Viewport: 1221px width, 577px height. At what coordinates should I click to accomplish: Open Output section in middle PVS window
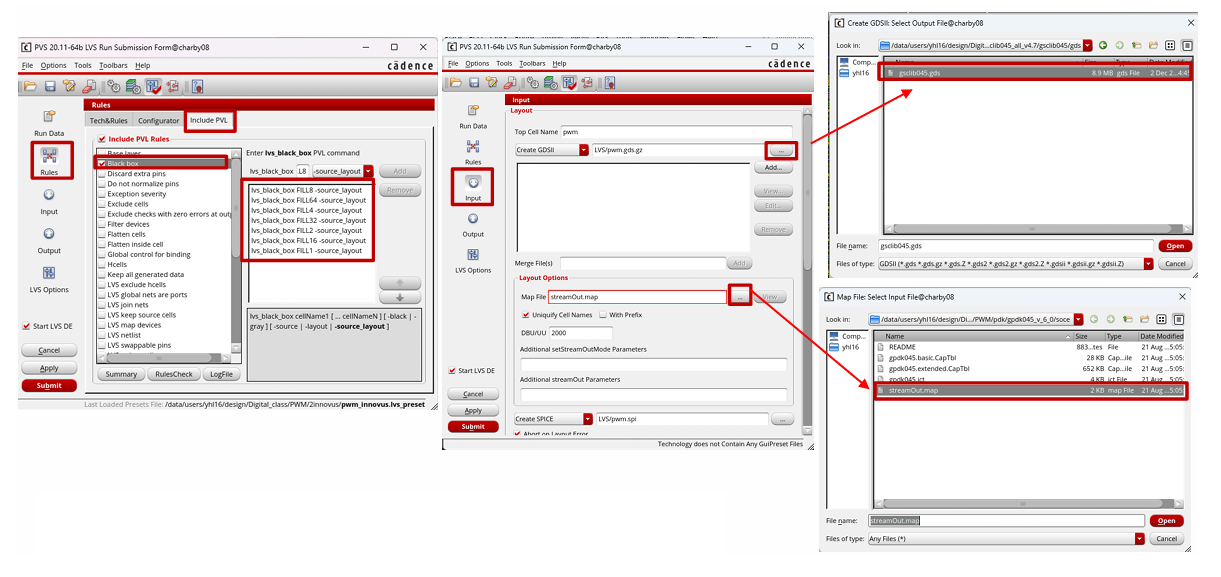pyautogui.click(x=473, y=224)
